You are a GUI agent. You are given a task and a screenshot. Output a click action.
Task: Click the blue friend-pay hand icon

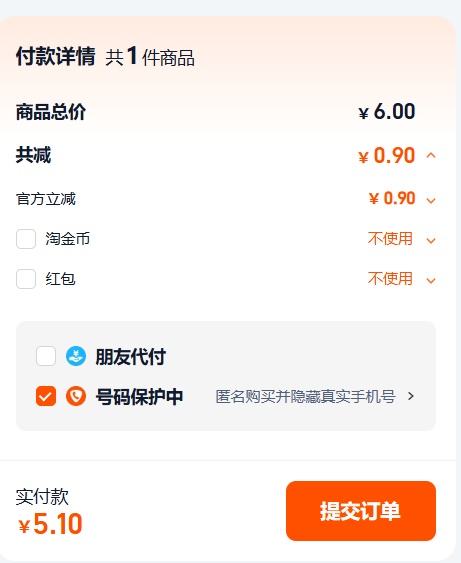76,356
